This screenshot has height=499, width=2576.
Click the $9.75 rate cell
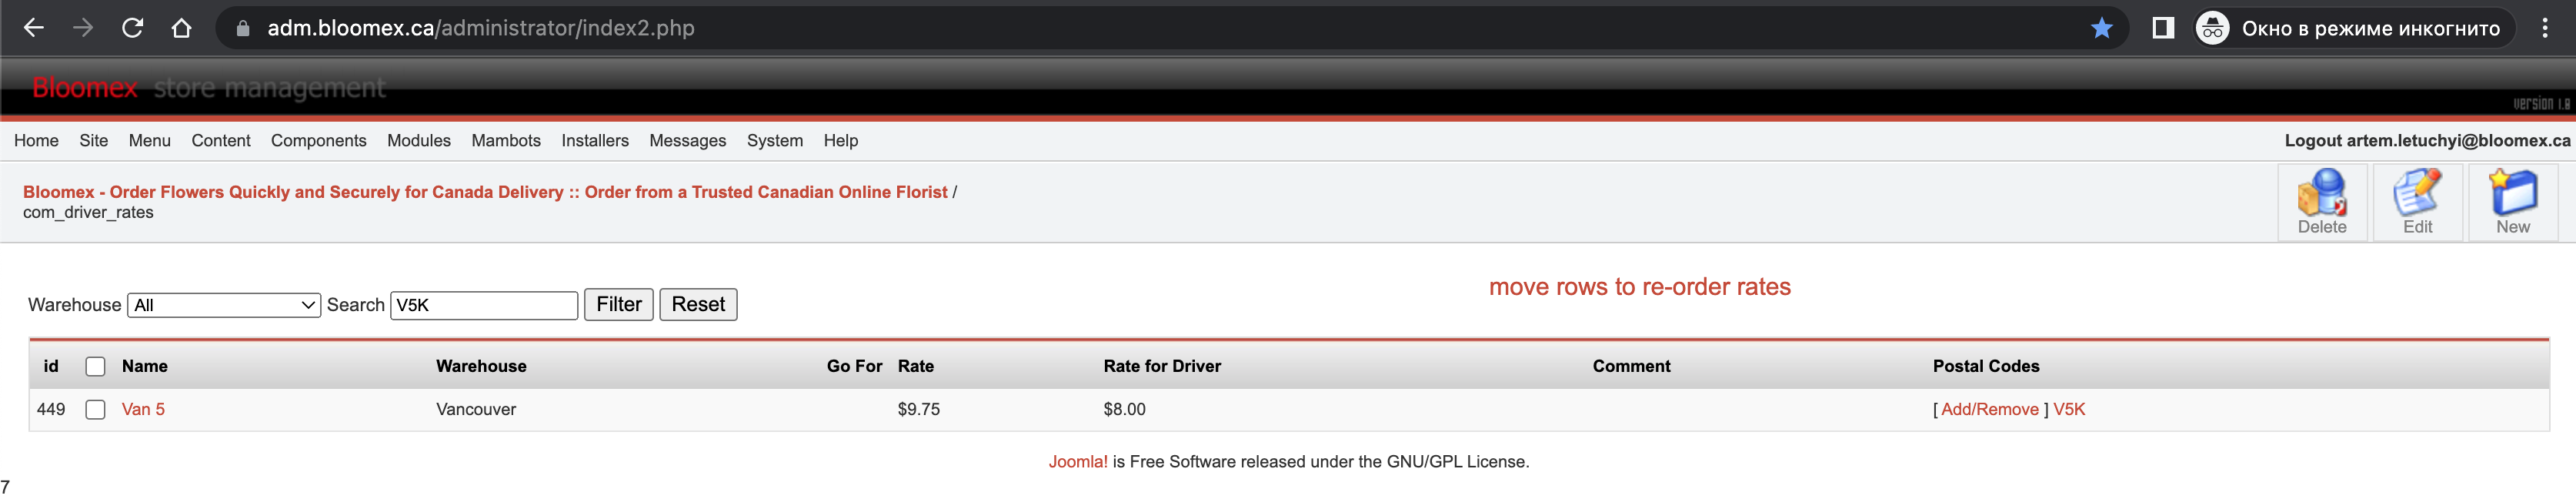coord(918,410)
